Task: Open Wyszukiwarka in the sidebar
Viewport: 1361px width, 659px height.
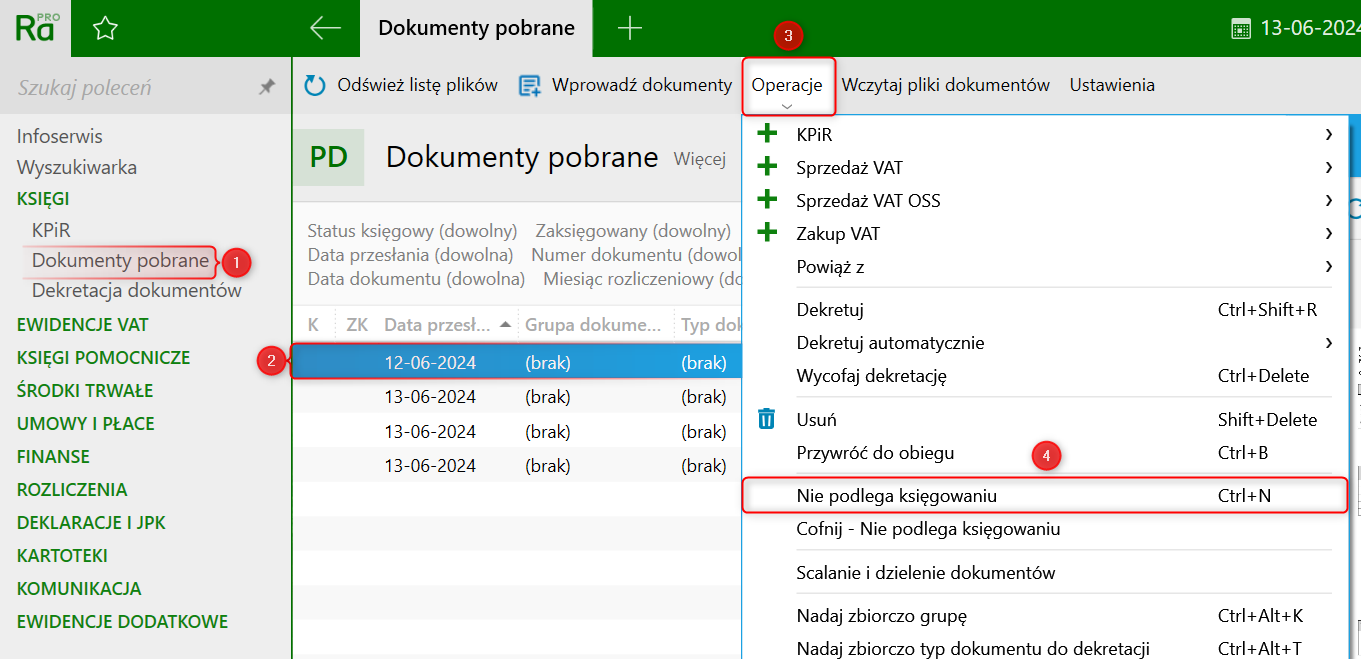Action: 77,167
